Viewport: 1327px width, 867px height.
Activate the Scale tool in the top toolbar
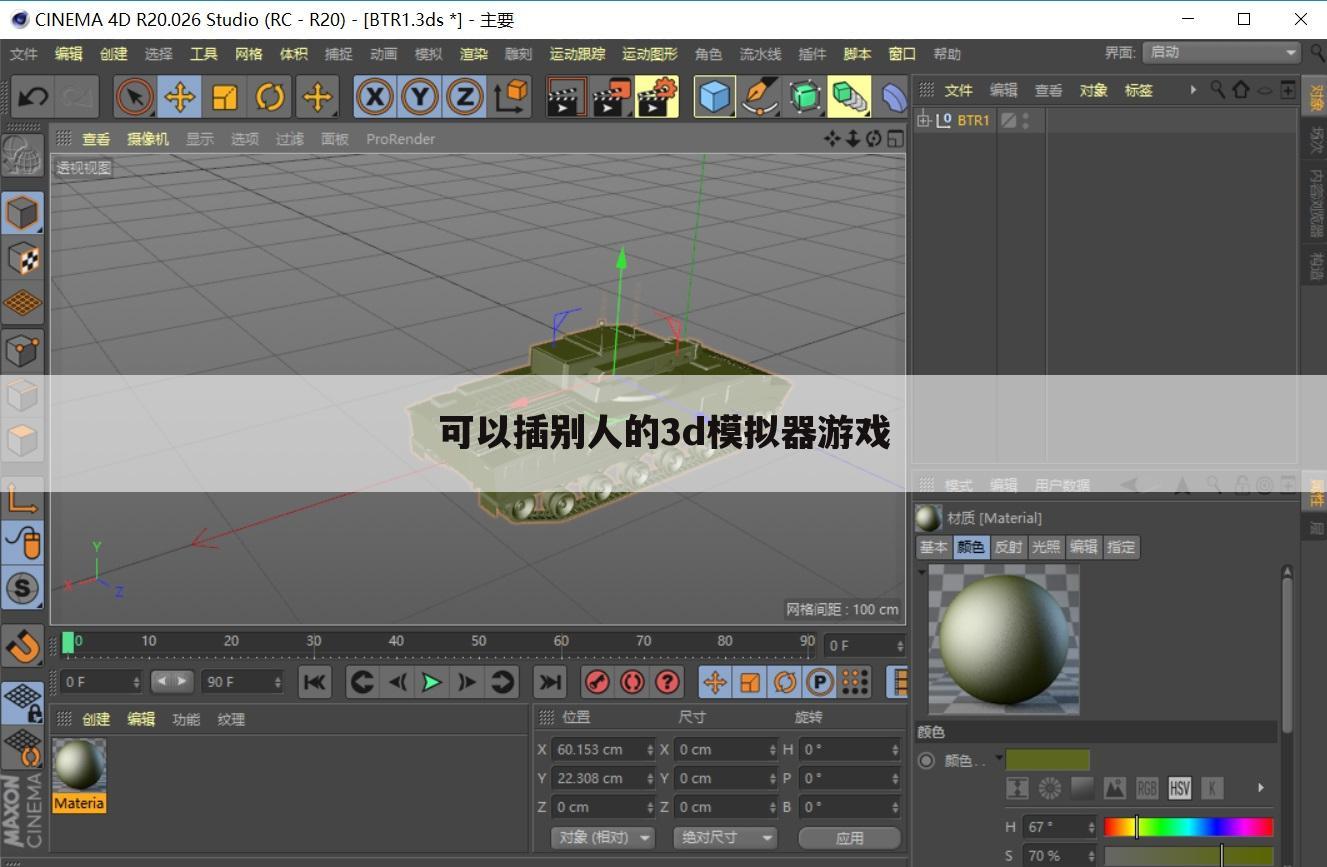(225, 97)
